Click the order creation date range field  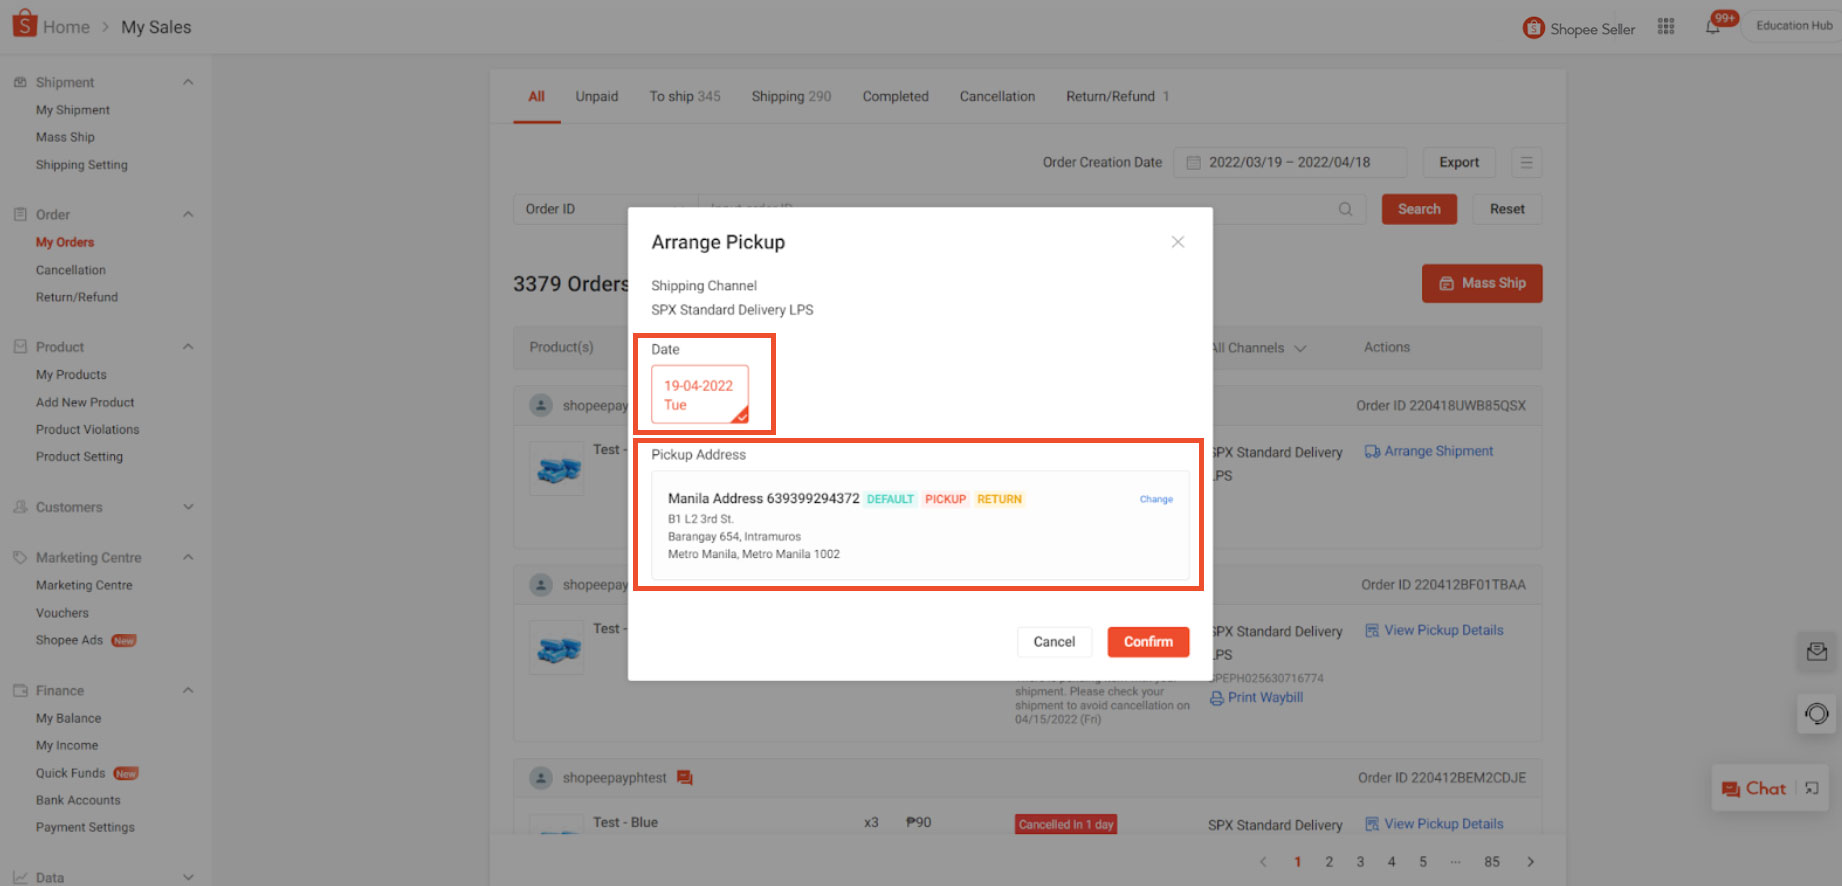pos(1290,162)
